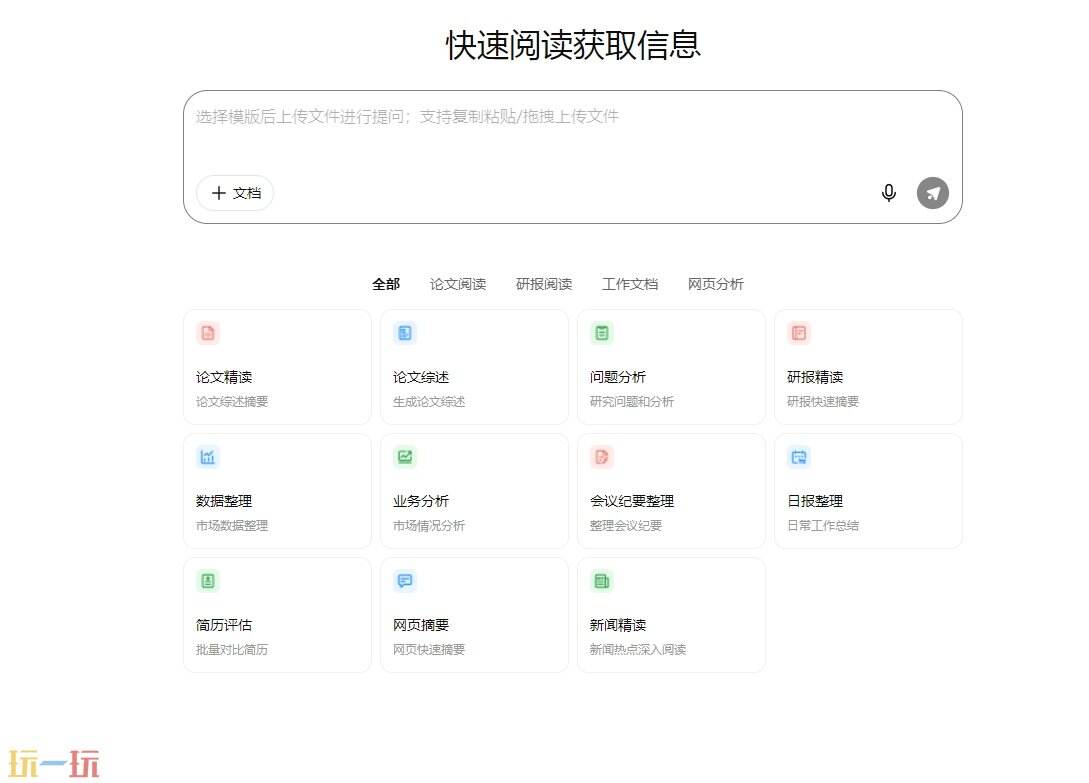Click the 新闻热点深入阅读 description text

pyautogui.click(x=638, y=650)
